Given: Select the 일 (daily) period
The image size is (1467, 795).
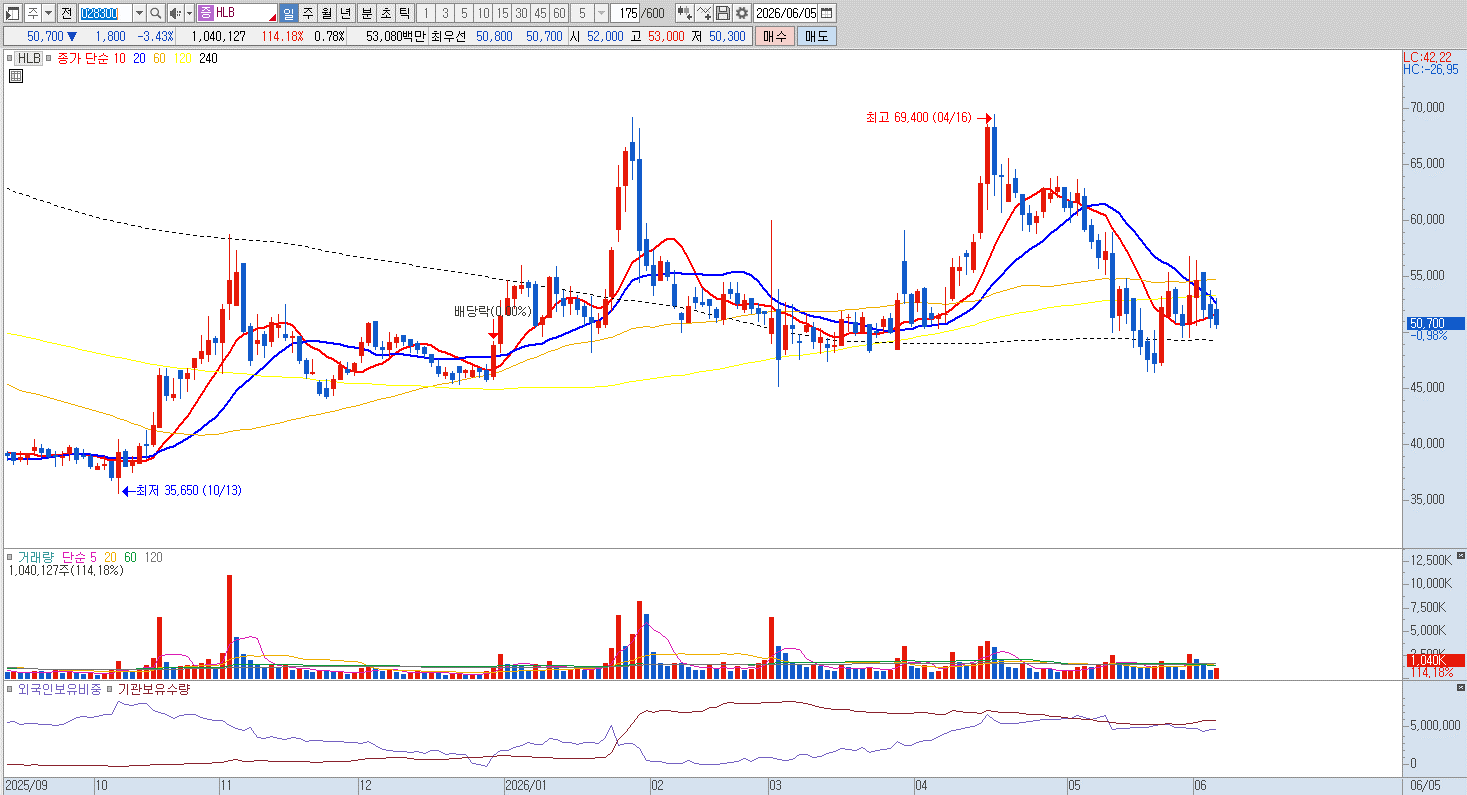Looking at the screenshot, I should [x=288, y=13].
